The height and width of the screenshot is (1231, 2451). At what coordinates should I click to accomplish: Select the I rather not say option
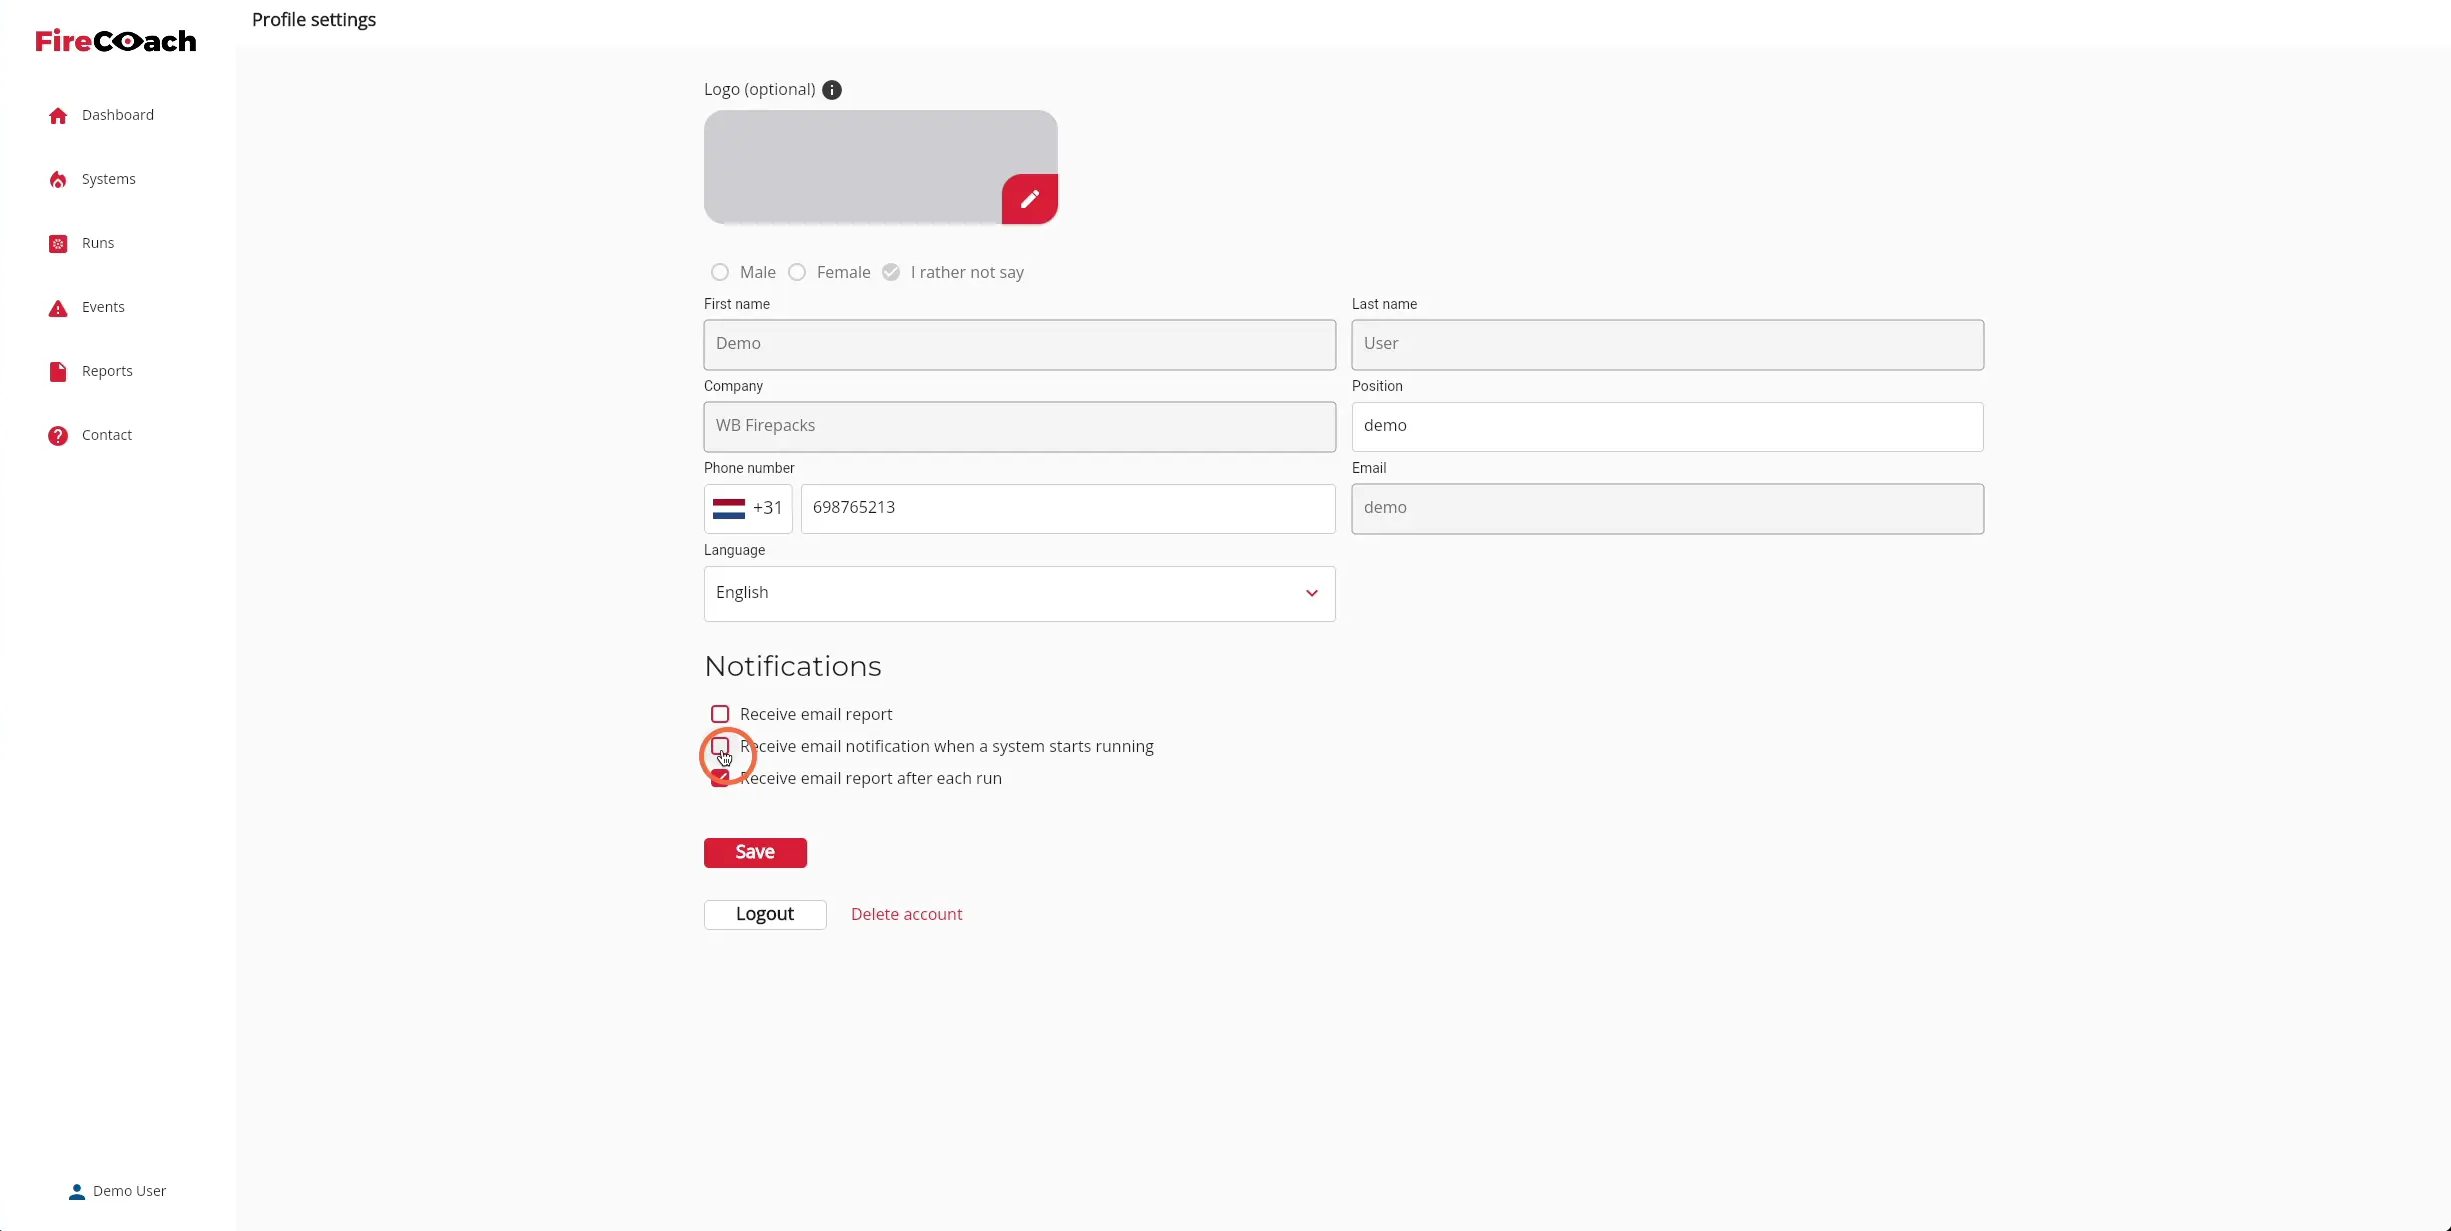[891, 272]
